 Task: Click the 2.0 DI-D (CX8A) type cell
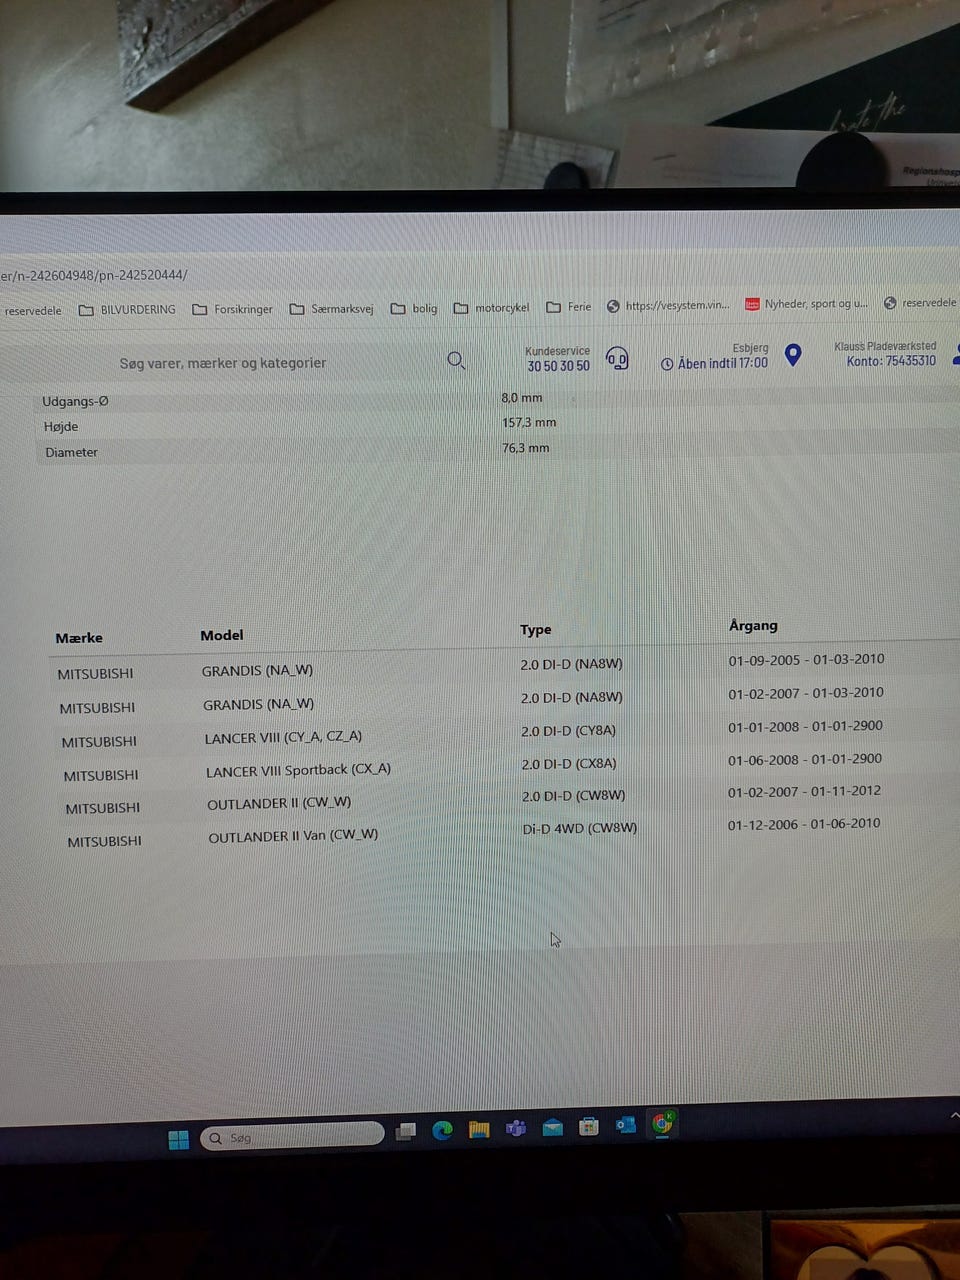[569, 763]
